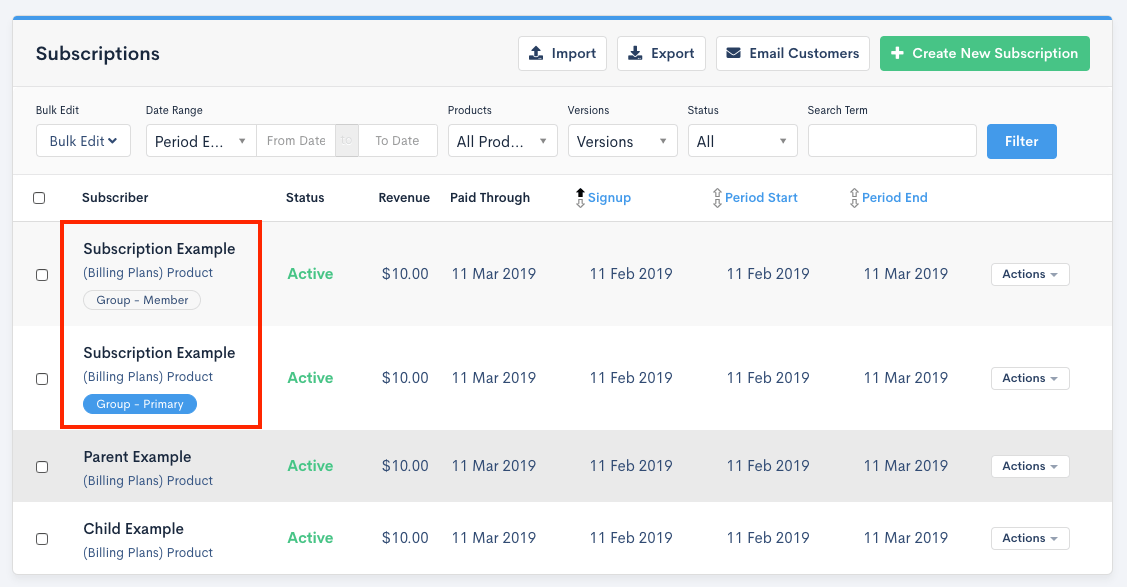Open Actions menu for Parent Example
Image resolution: width=1127 pixels, height=587 pixels.
tap(1029, 466)
